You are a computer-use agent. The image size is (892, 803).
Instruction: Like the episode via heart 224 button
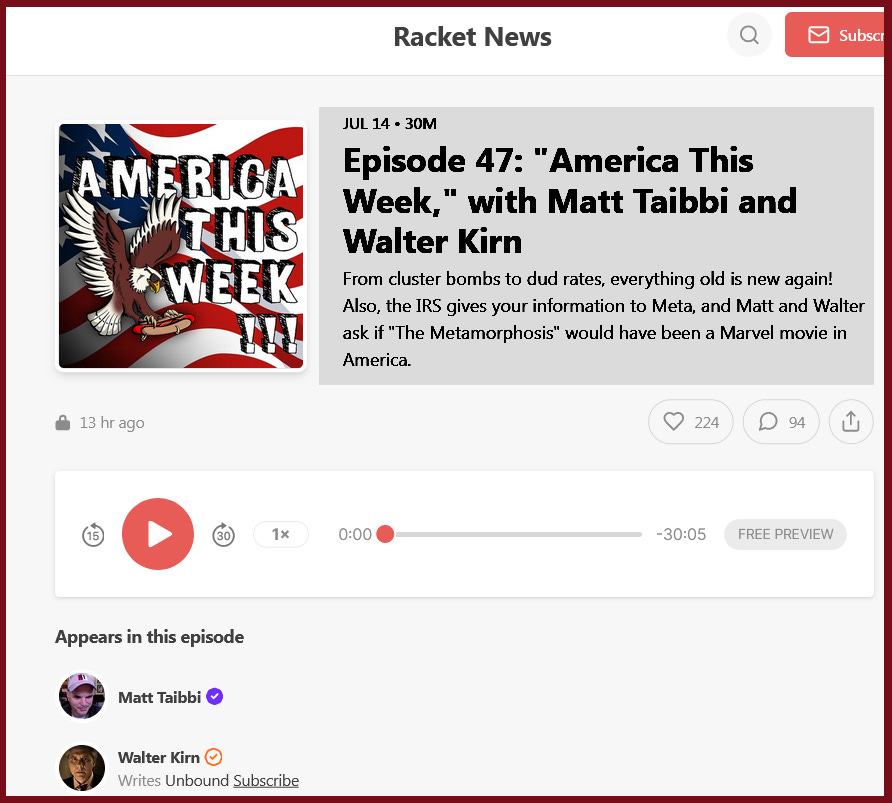click(691, 422)
